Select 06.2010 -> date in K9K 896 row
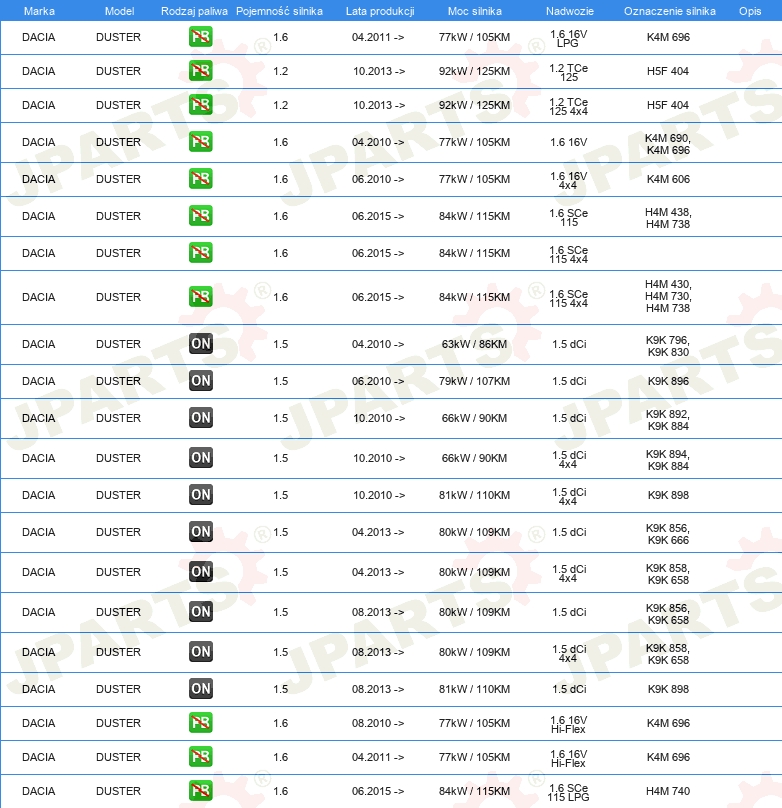Screen dimensions: 782x808 378,381
